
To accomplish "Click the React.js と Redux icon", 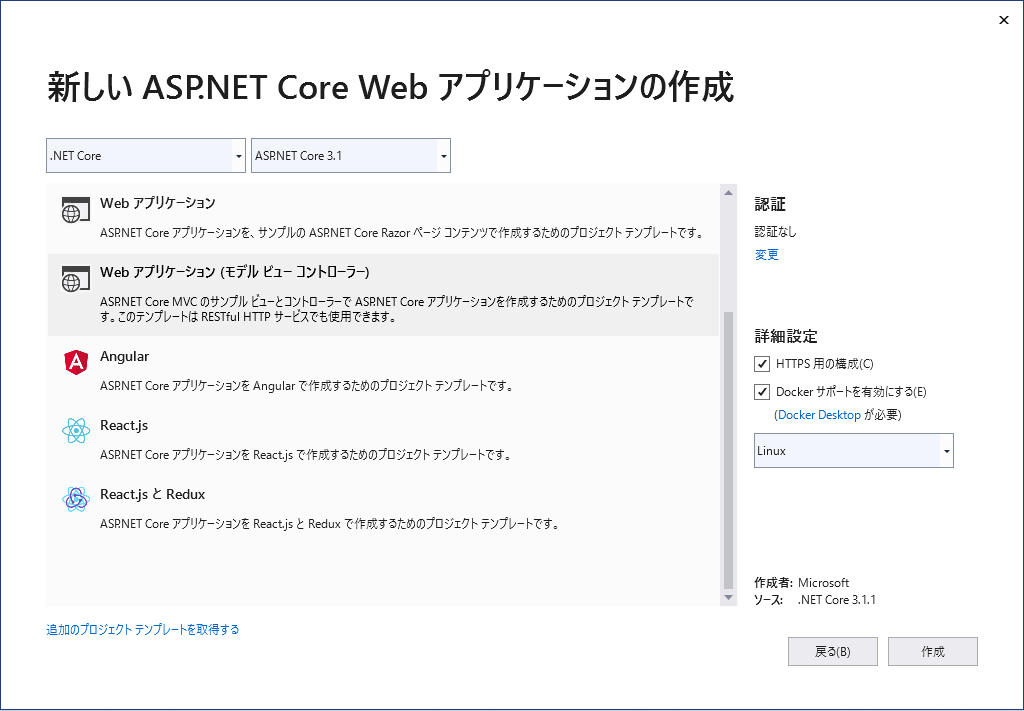I will 76,500.
